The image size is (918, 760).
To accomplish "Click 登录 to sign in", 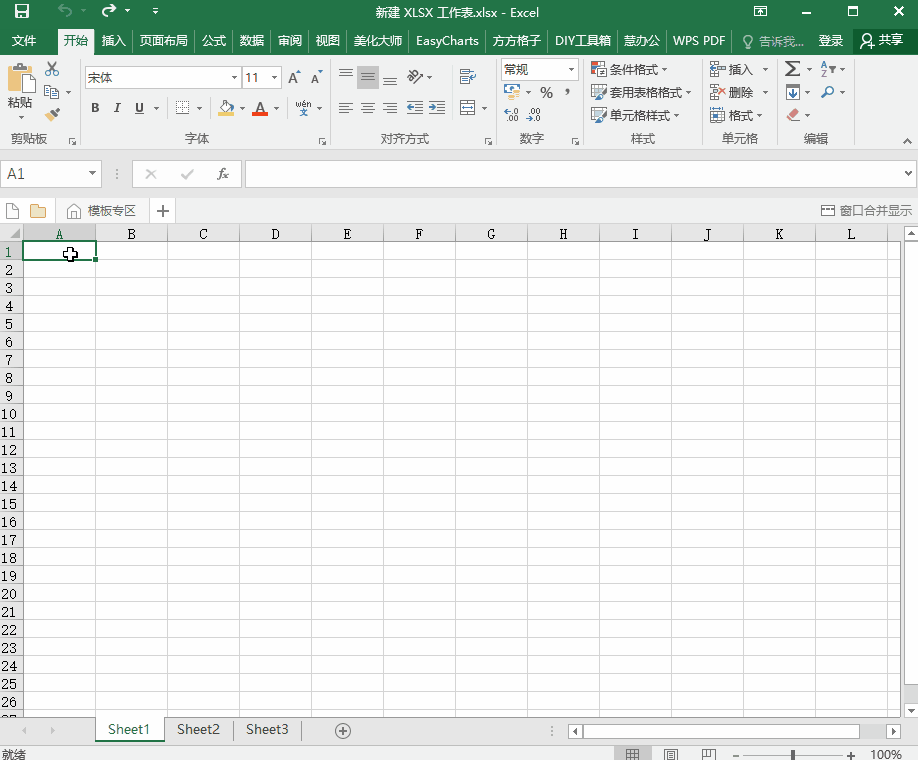I will pos(830,40).
